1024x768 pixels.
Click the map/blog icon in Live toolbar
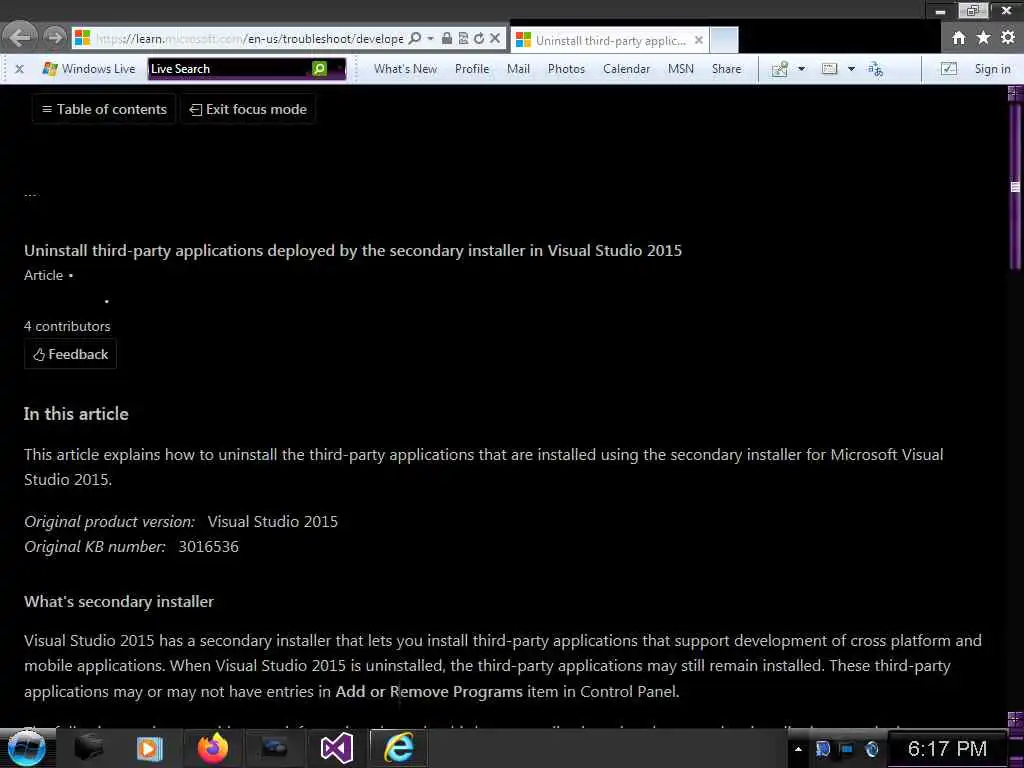coord(779,69)
